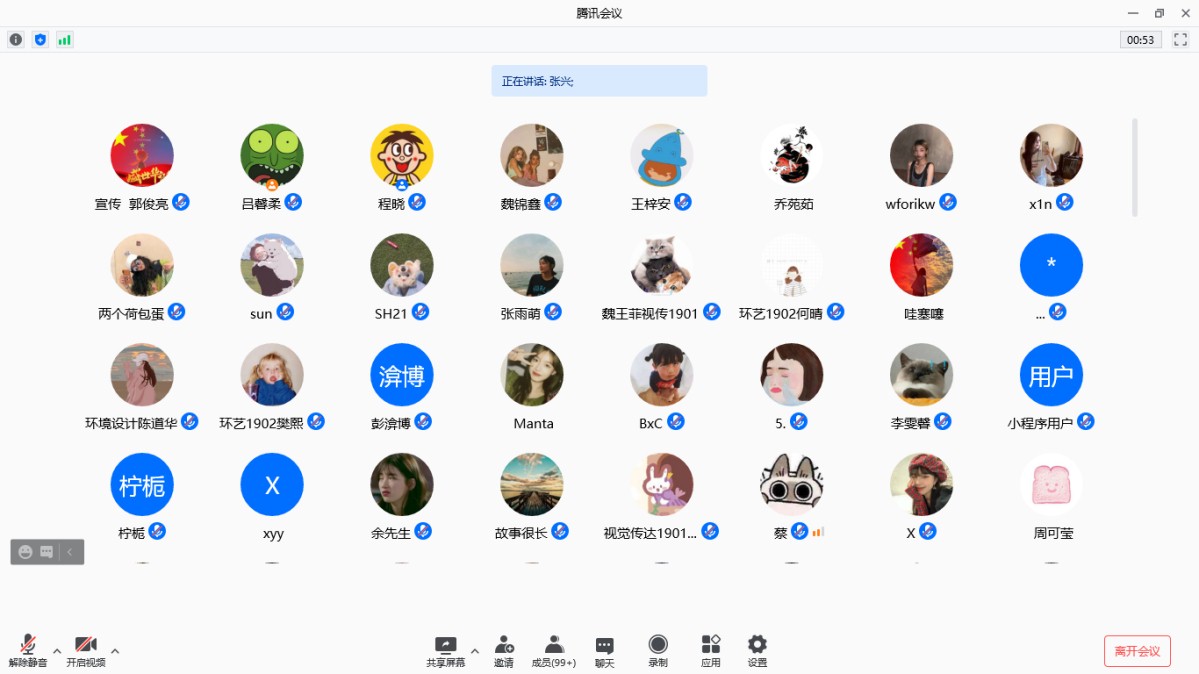This screenshot has width=1199, height=674.
Task: Open the 邀请 invite icon
Action: pyautogui.click(x=504, y=651)
